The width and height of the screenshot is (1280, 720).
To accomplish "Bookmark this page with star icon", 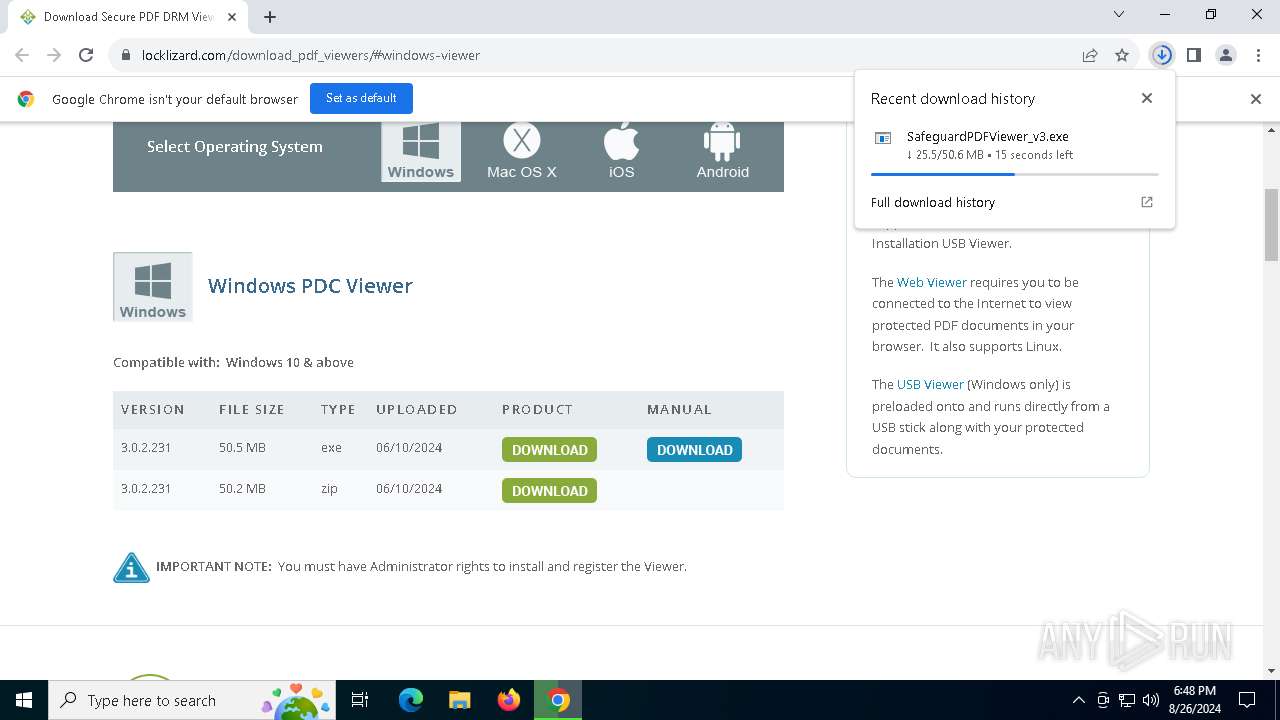I will 1122,55.
